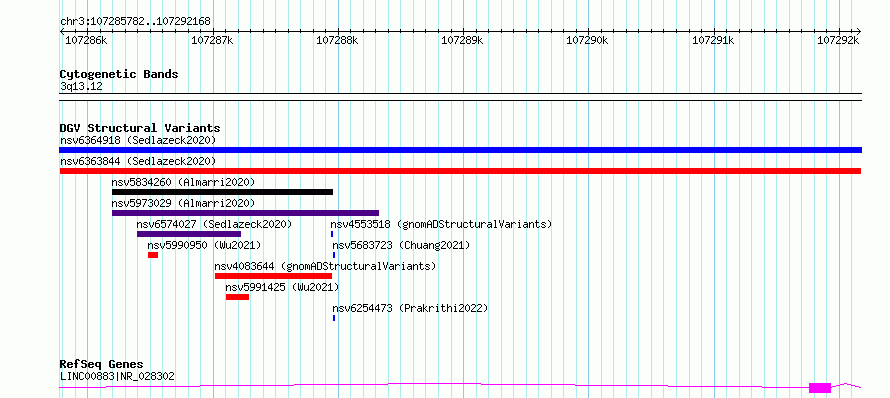
Task: Select the black nsv5834260 variant bar
Action: click(222, 192)
